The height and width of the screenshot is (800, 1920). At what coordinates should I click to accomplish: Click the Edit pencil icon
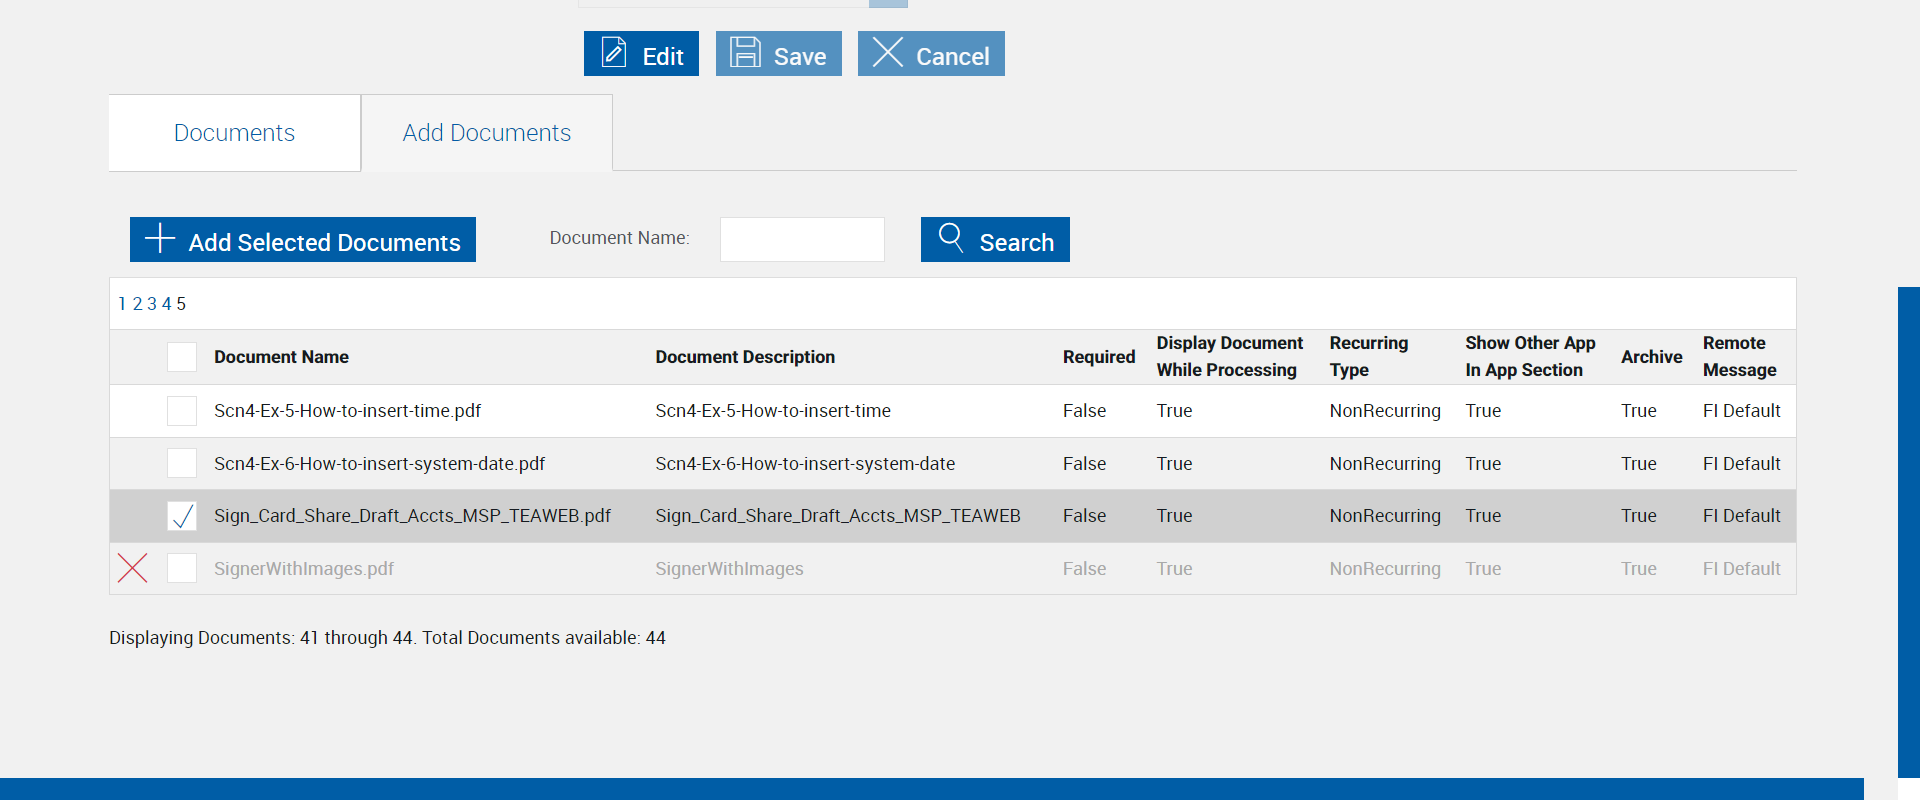click(x=614, y=53)
